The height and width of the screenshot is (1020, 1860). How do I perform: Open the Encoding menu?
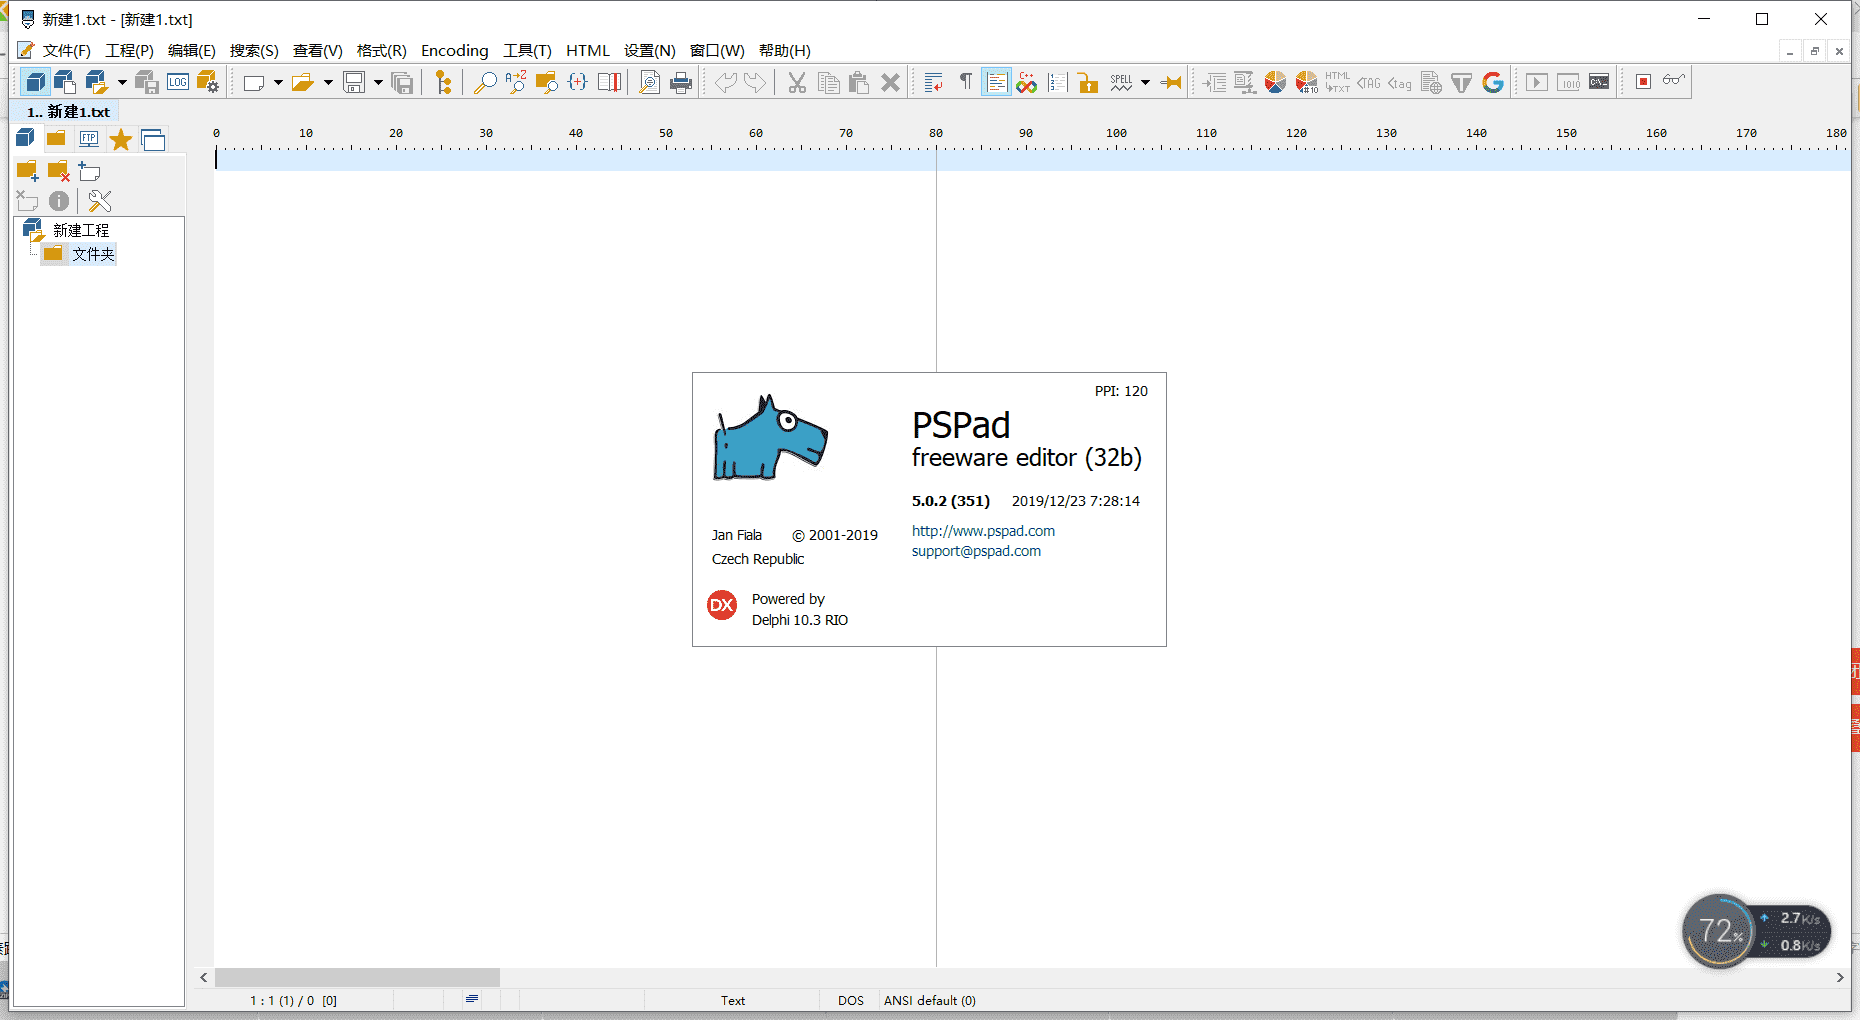click(455, 51)
